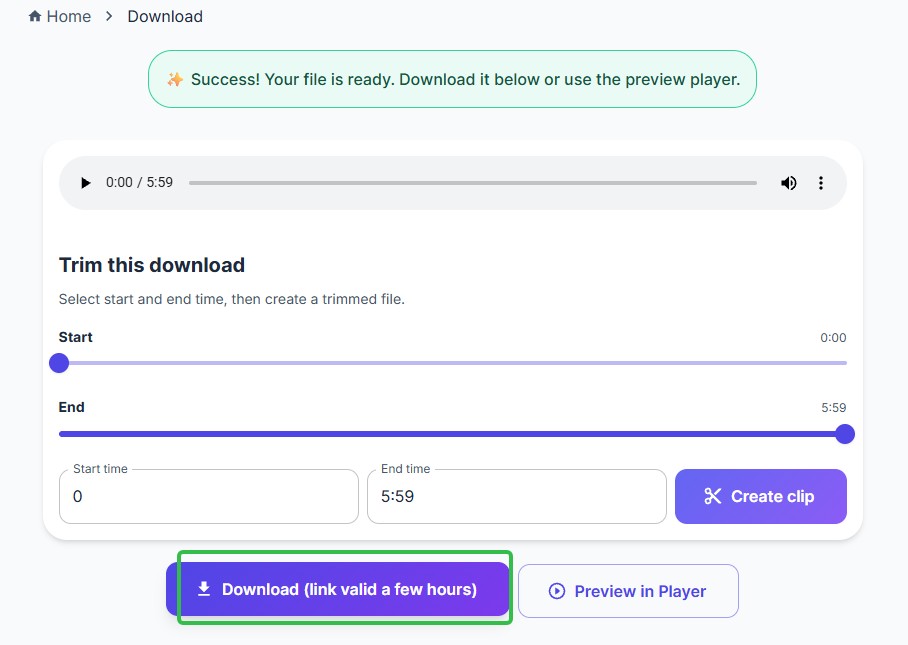Click the Download button with green outline
This screenshot has height=645, width=908.
[x=342, y=590]
